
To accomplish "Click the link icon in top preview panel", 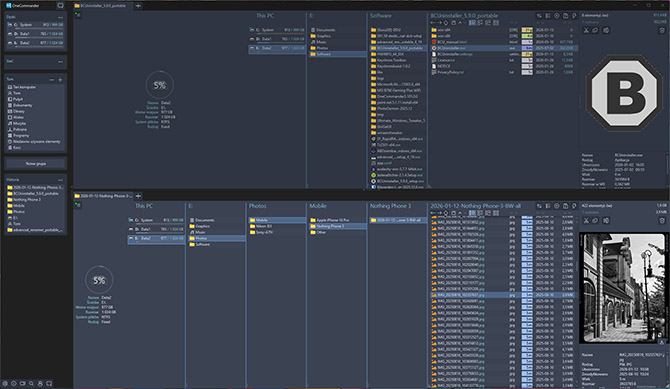I will click(x=595, y=30).
